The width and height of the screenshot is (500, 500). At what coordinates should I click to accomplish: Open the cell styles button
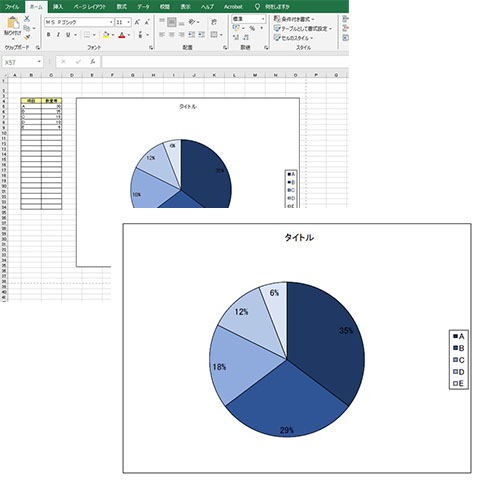pos(294,38)
